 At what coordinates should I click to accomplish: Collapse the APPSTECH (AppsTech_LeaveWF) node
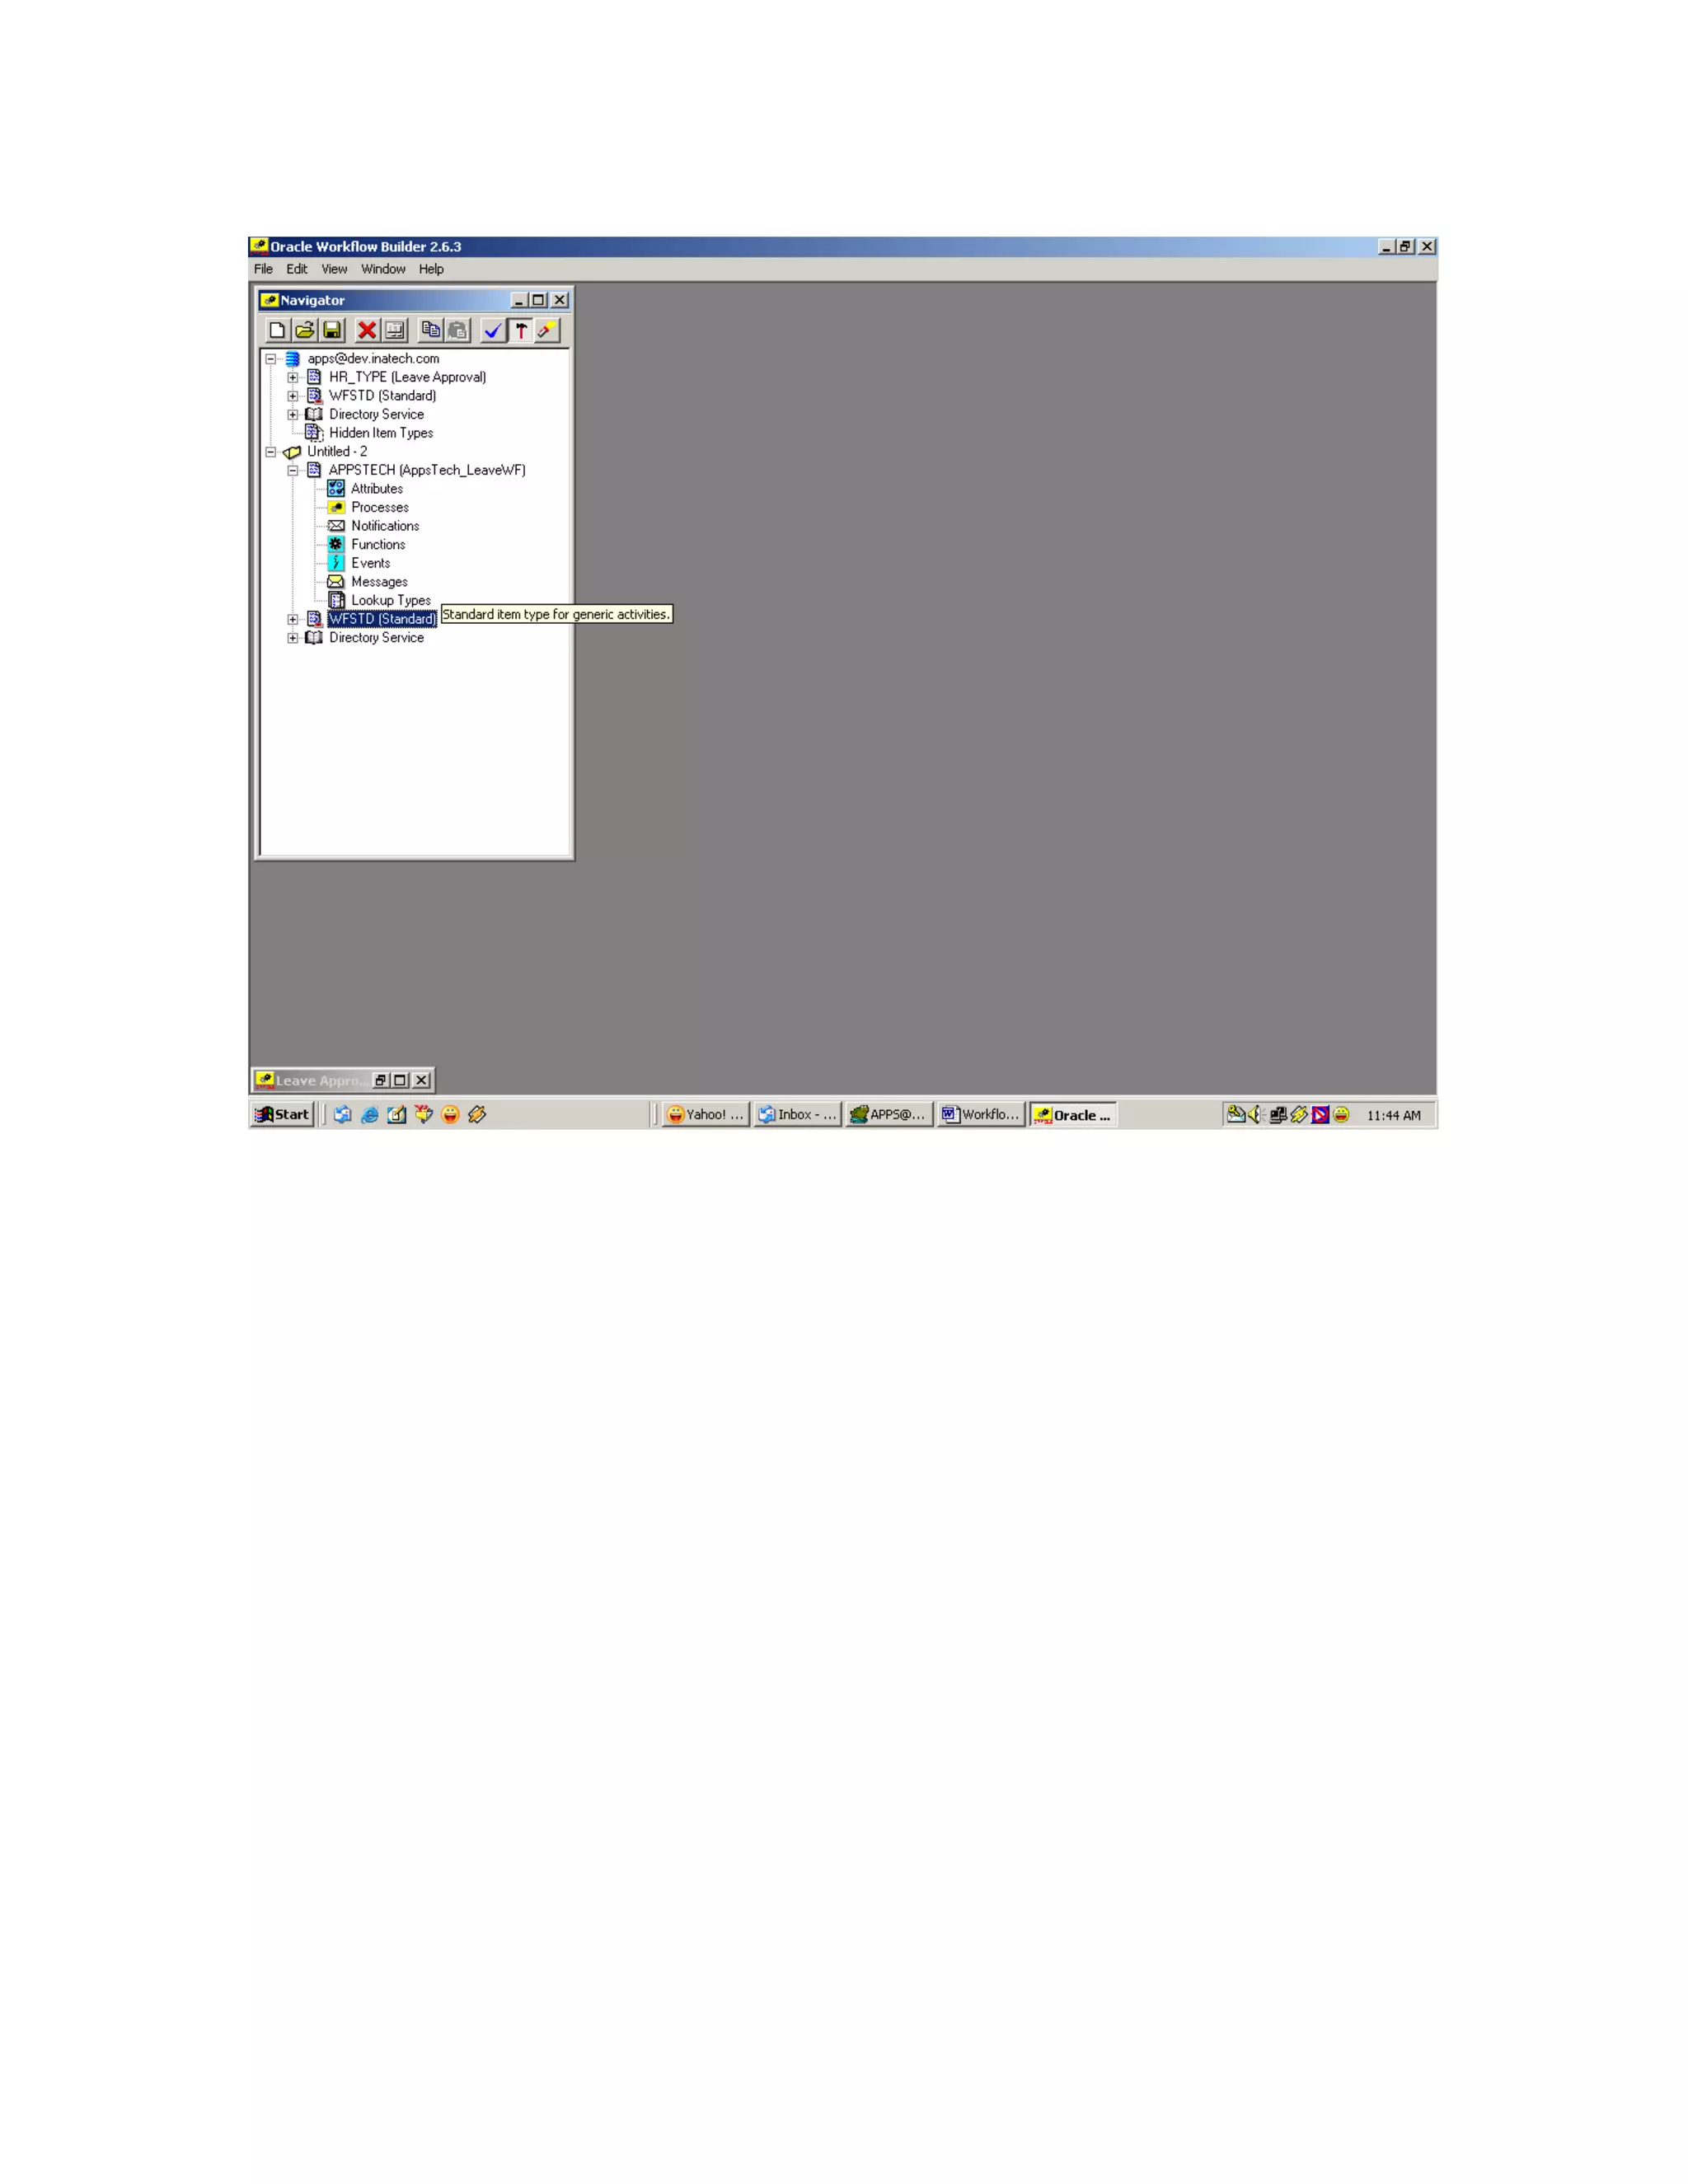click(292, 470)
